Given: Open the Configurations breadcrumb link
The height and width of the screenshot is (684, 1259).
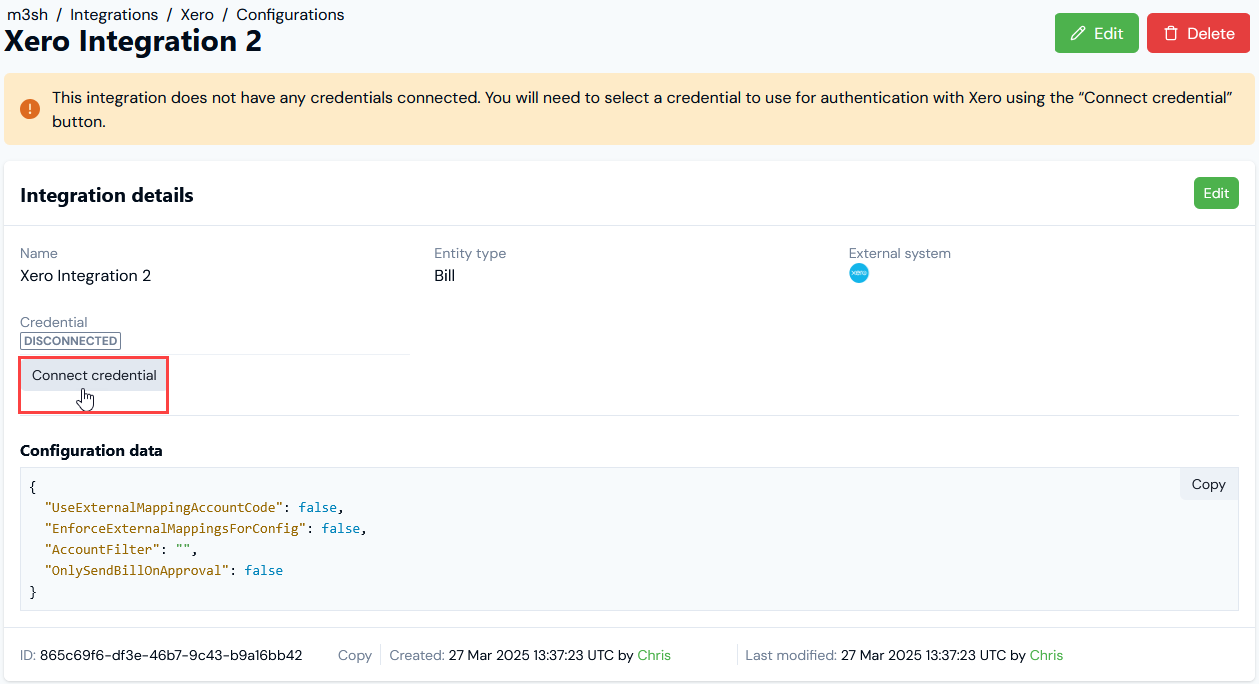Looking at the screenshot, I should [290, 15].
